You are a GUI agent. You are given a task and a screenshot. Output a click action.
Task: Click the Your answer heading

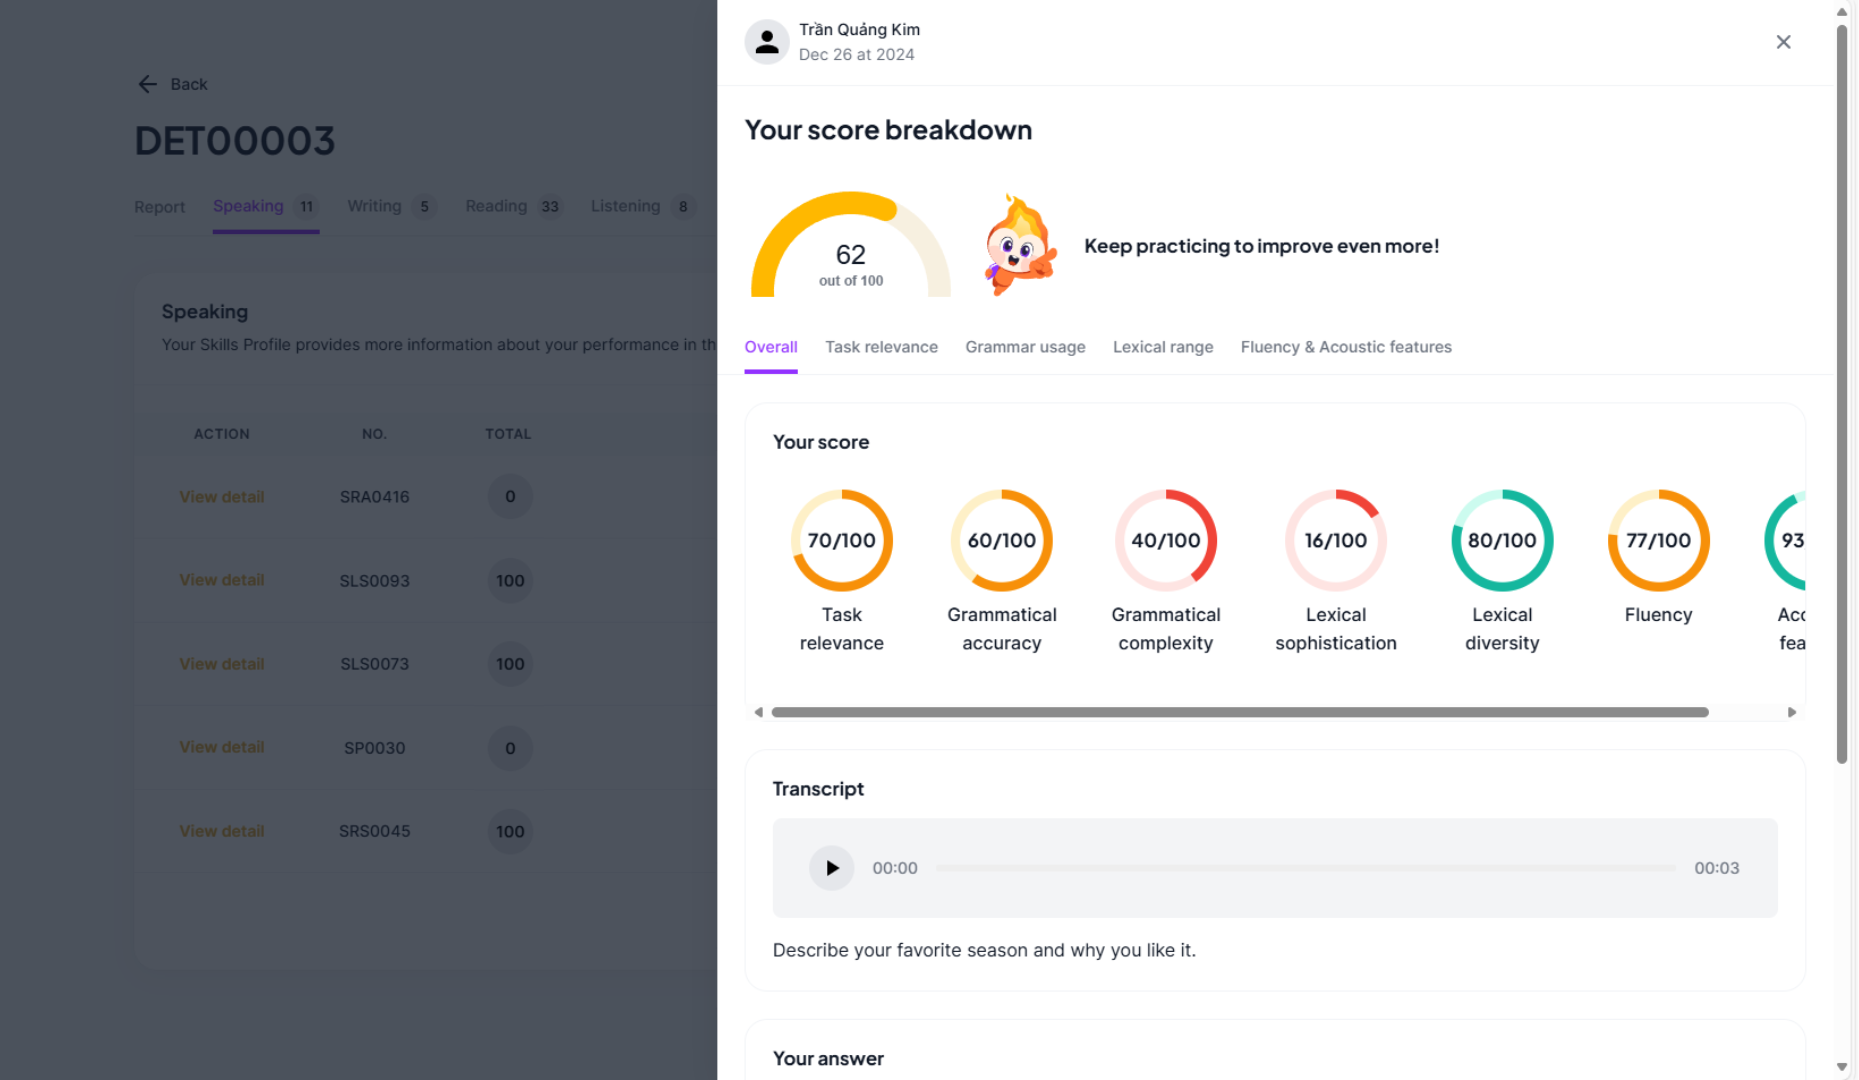tap(828, 1059)
